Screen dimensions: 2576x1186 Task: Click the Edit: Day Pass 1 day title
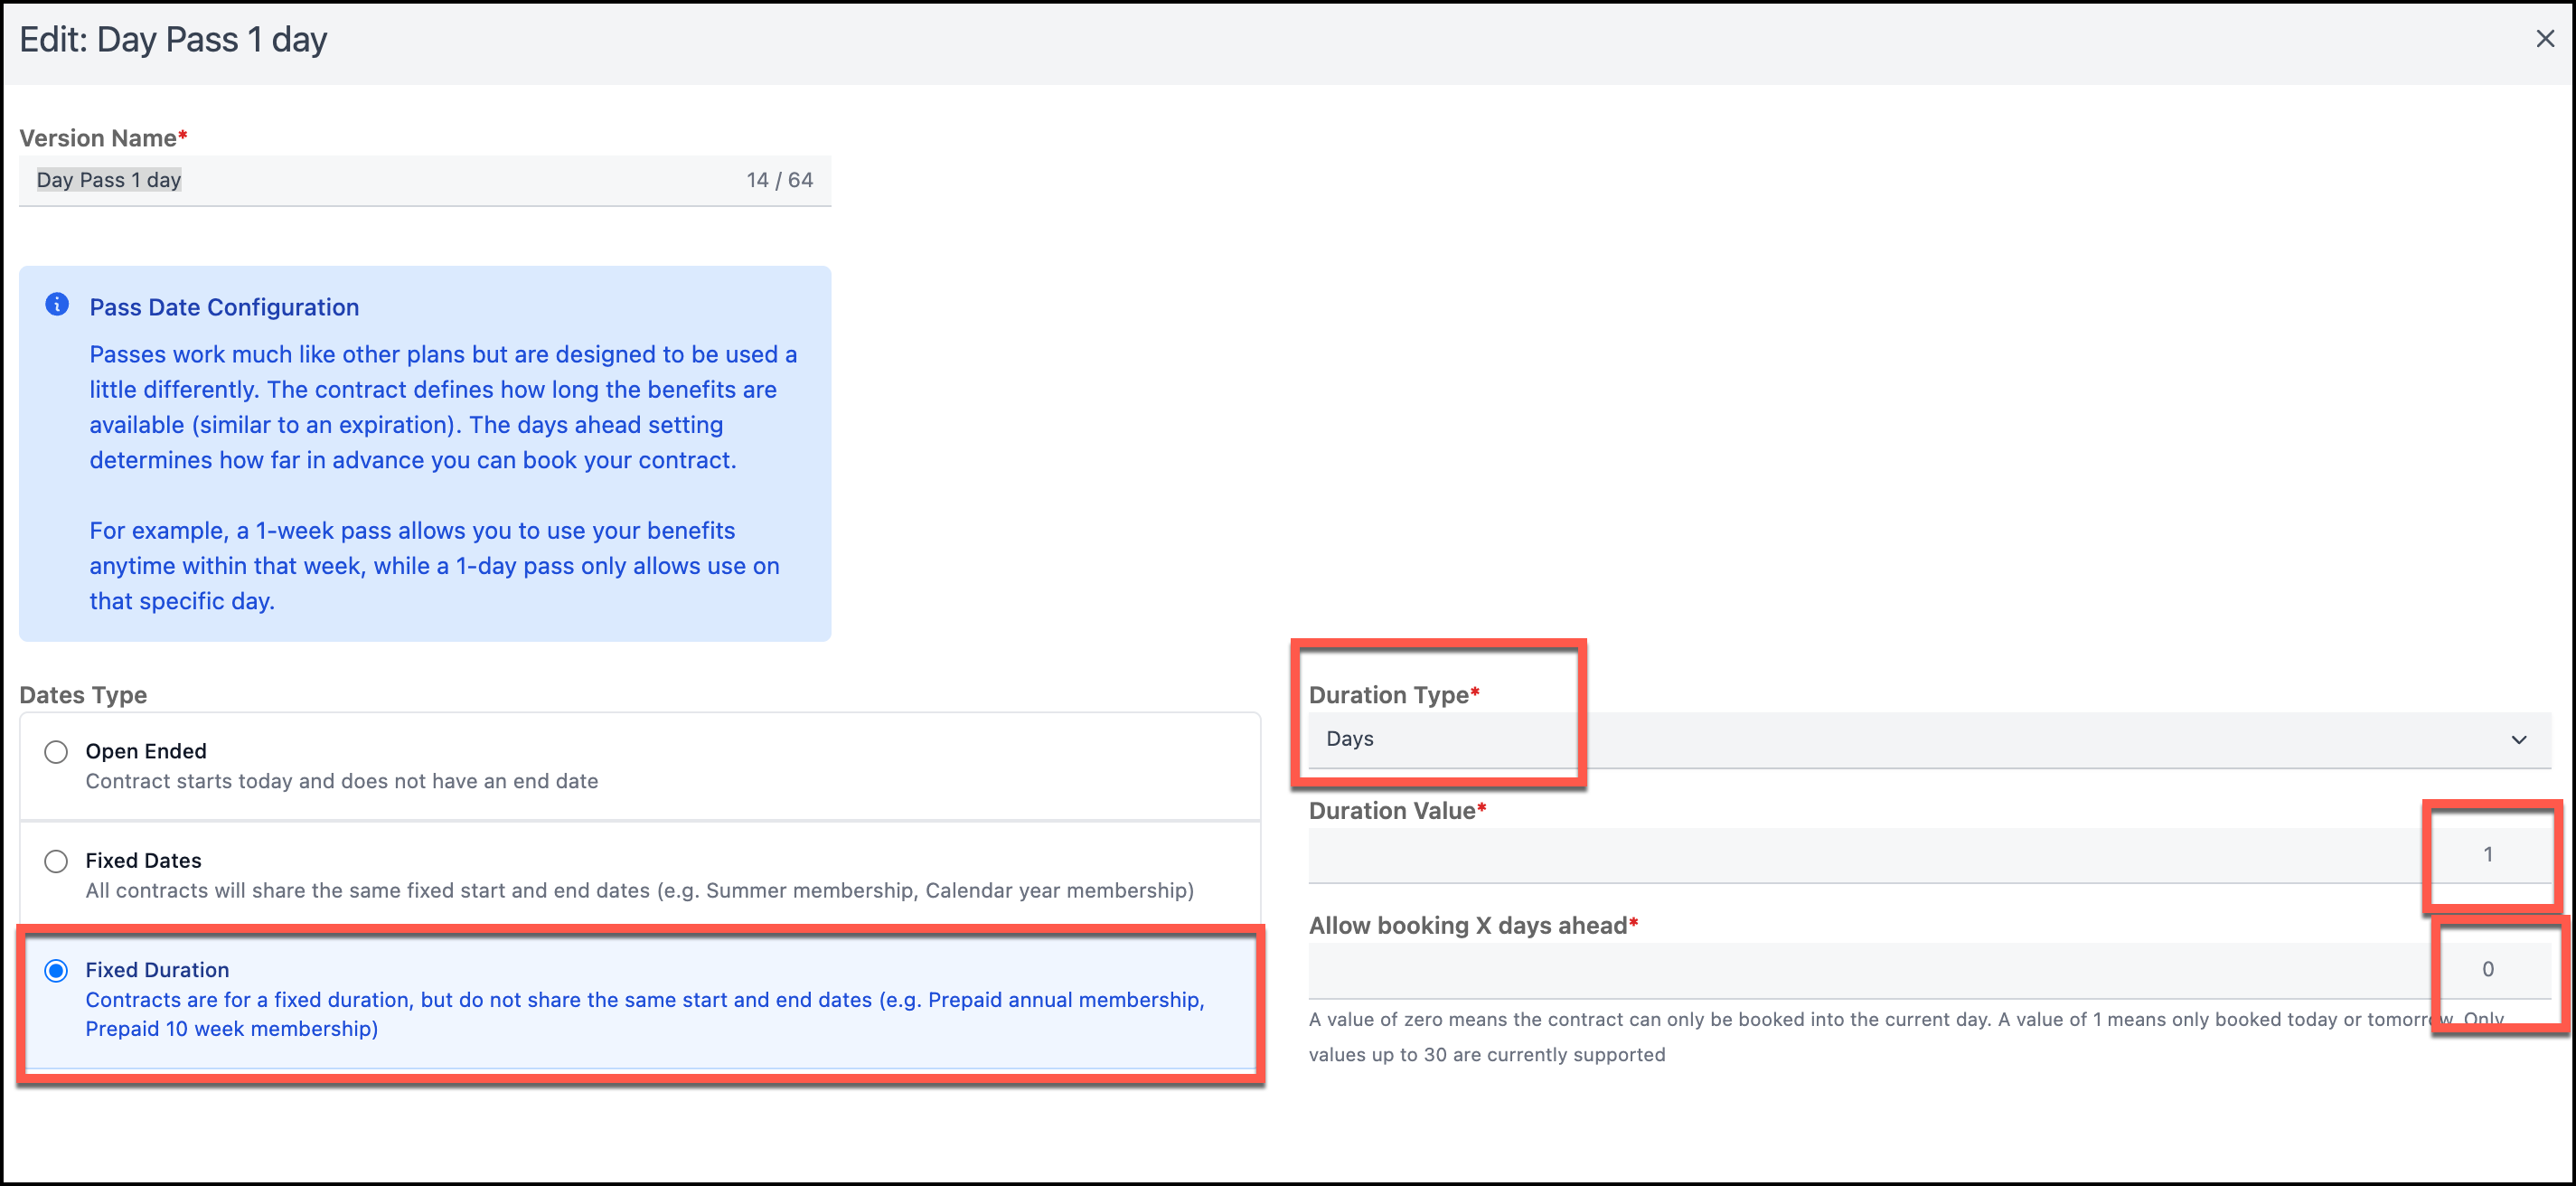[173, 40]
